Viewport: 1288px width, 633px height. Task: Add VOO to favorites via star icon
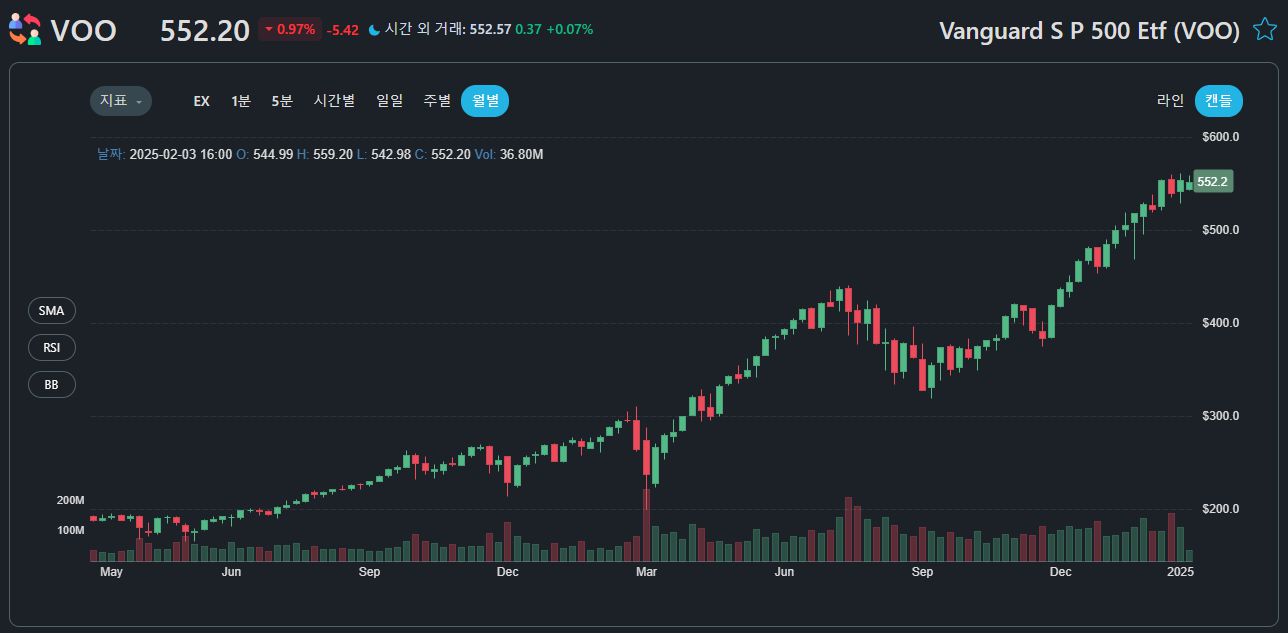pos(1264,30)
